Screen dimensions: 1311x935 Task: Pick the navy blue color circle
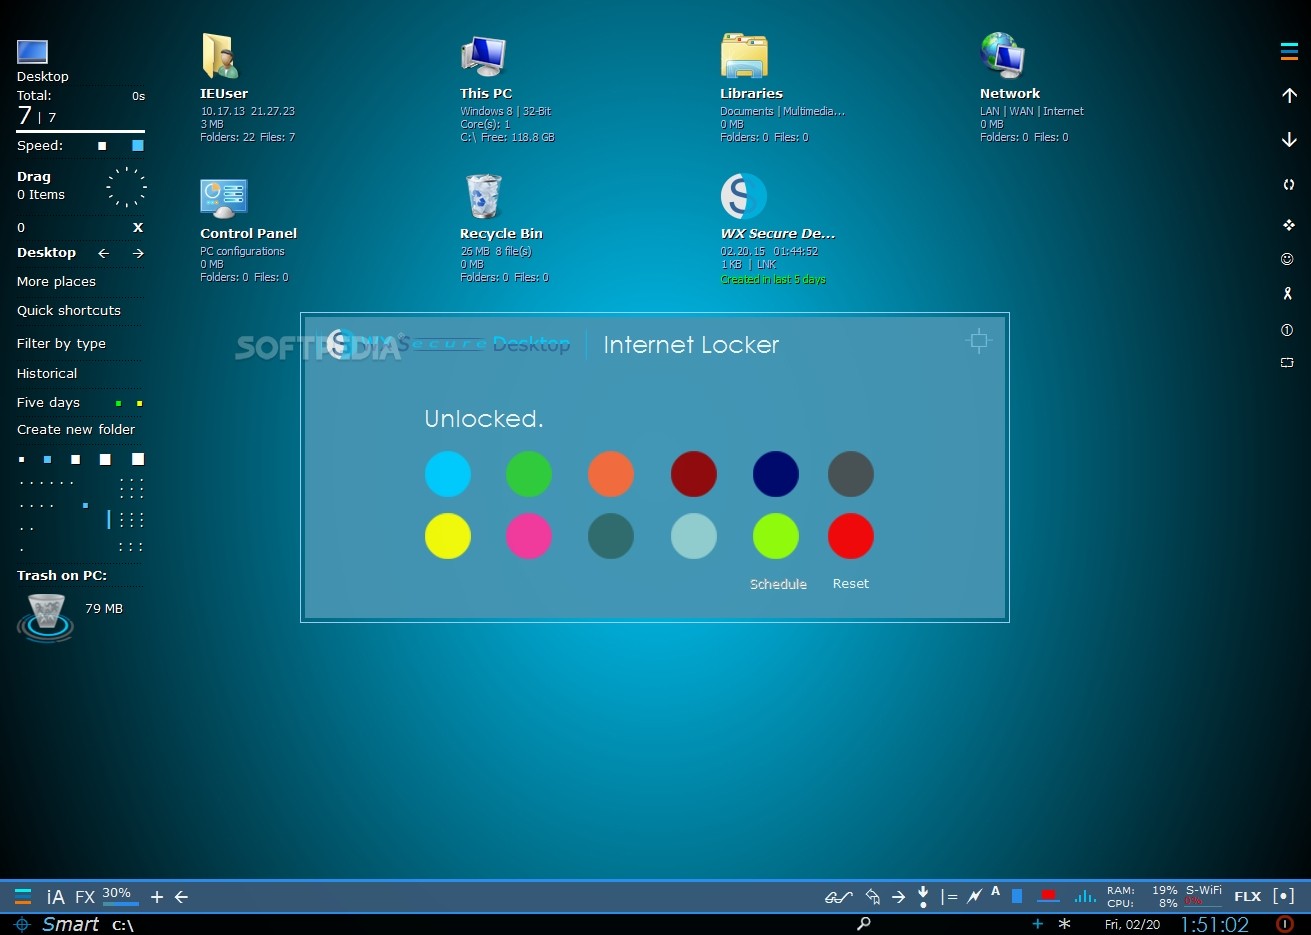coord(776,474)
